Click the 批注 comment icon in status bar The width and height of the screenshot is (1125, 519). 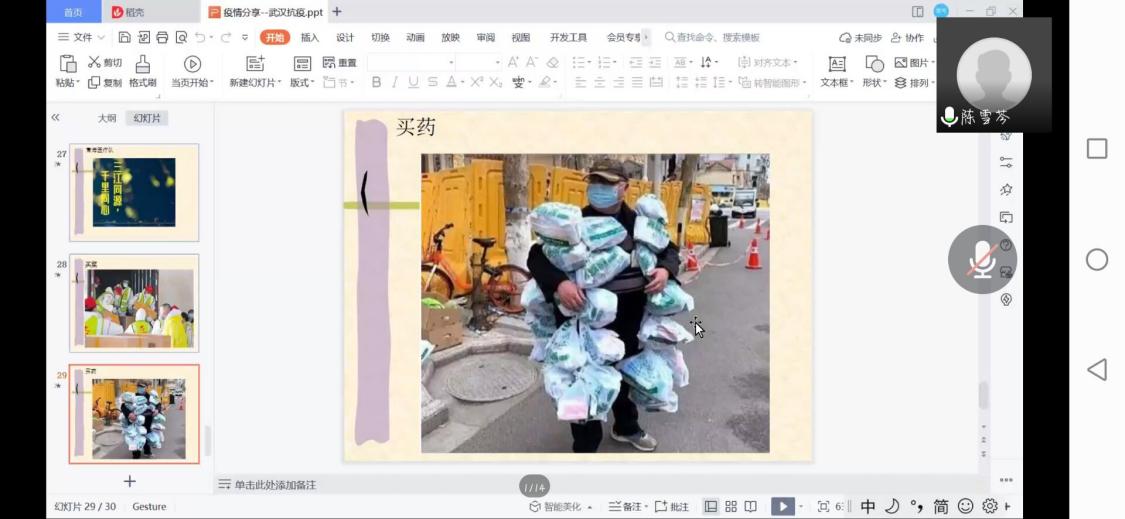[662, 506]
